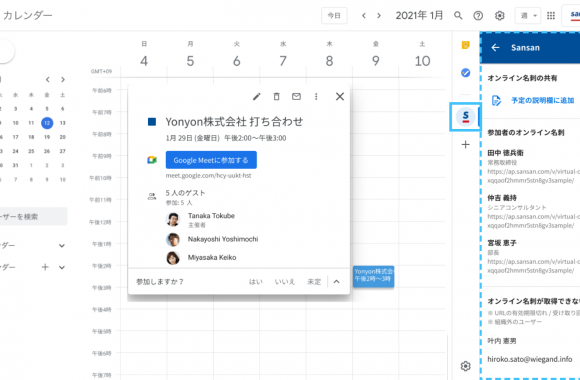Collapse the other calendars chevron
This screenshot has height=380, width=580.
coord(62,267)
